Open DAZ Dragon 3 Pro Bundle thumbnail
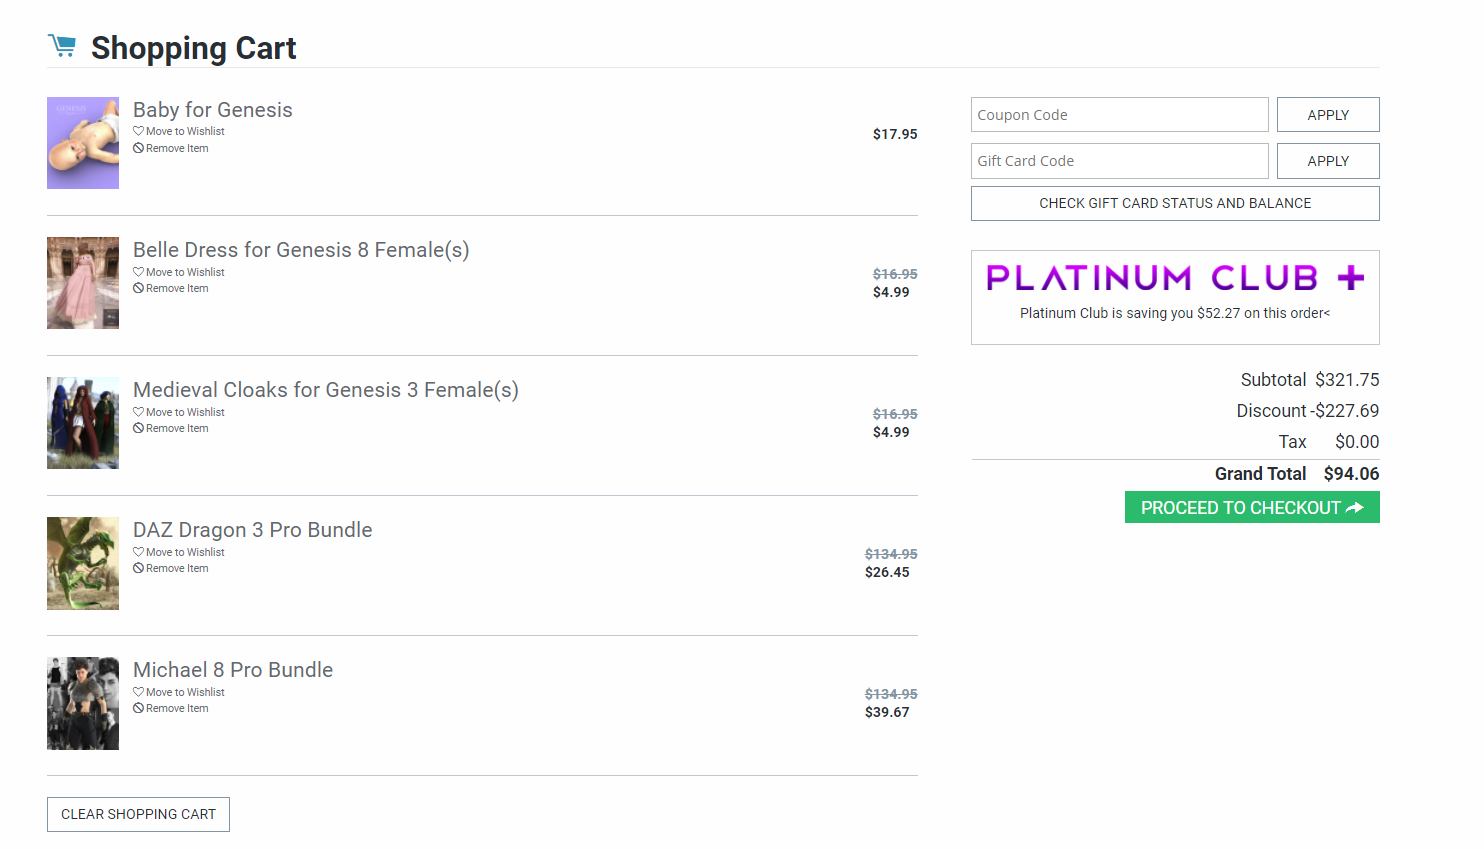1484x849 pixels. [x=83, y=563]
